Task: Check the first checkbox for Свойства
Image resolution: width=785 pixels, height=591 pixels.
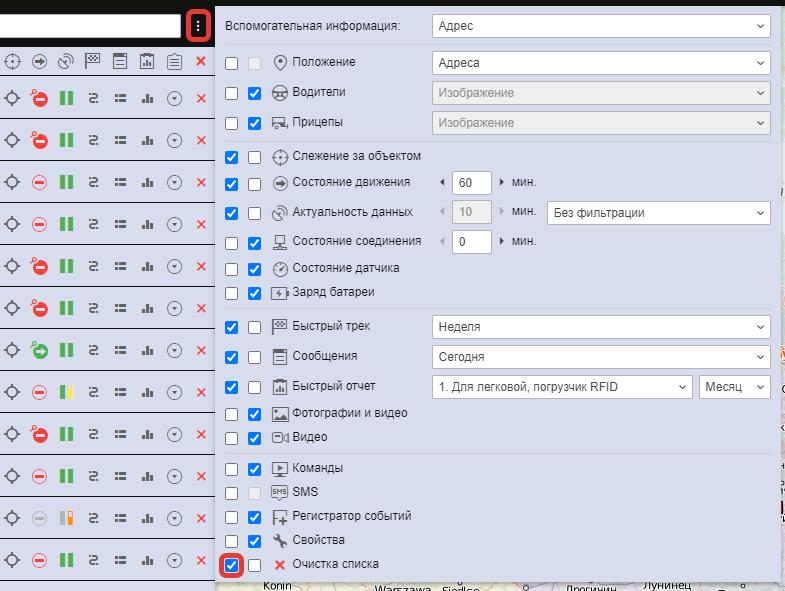Action: (x=231, y=541)
